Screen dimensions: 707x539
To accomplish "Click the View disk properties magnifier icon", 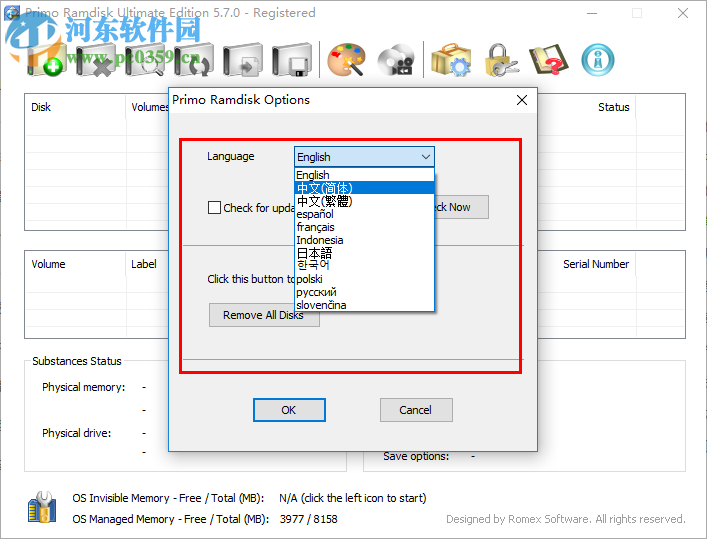I will coord(145,60).
